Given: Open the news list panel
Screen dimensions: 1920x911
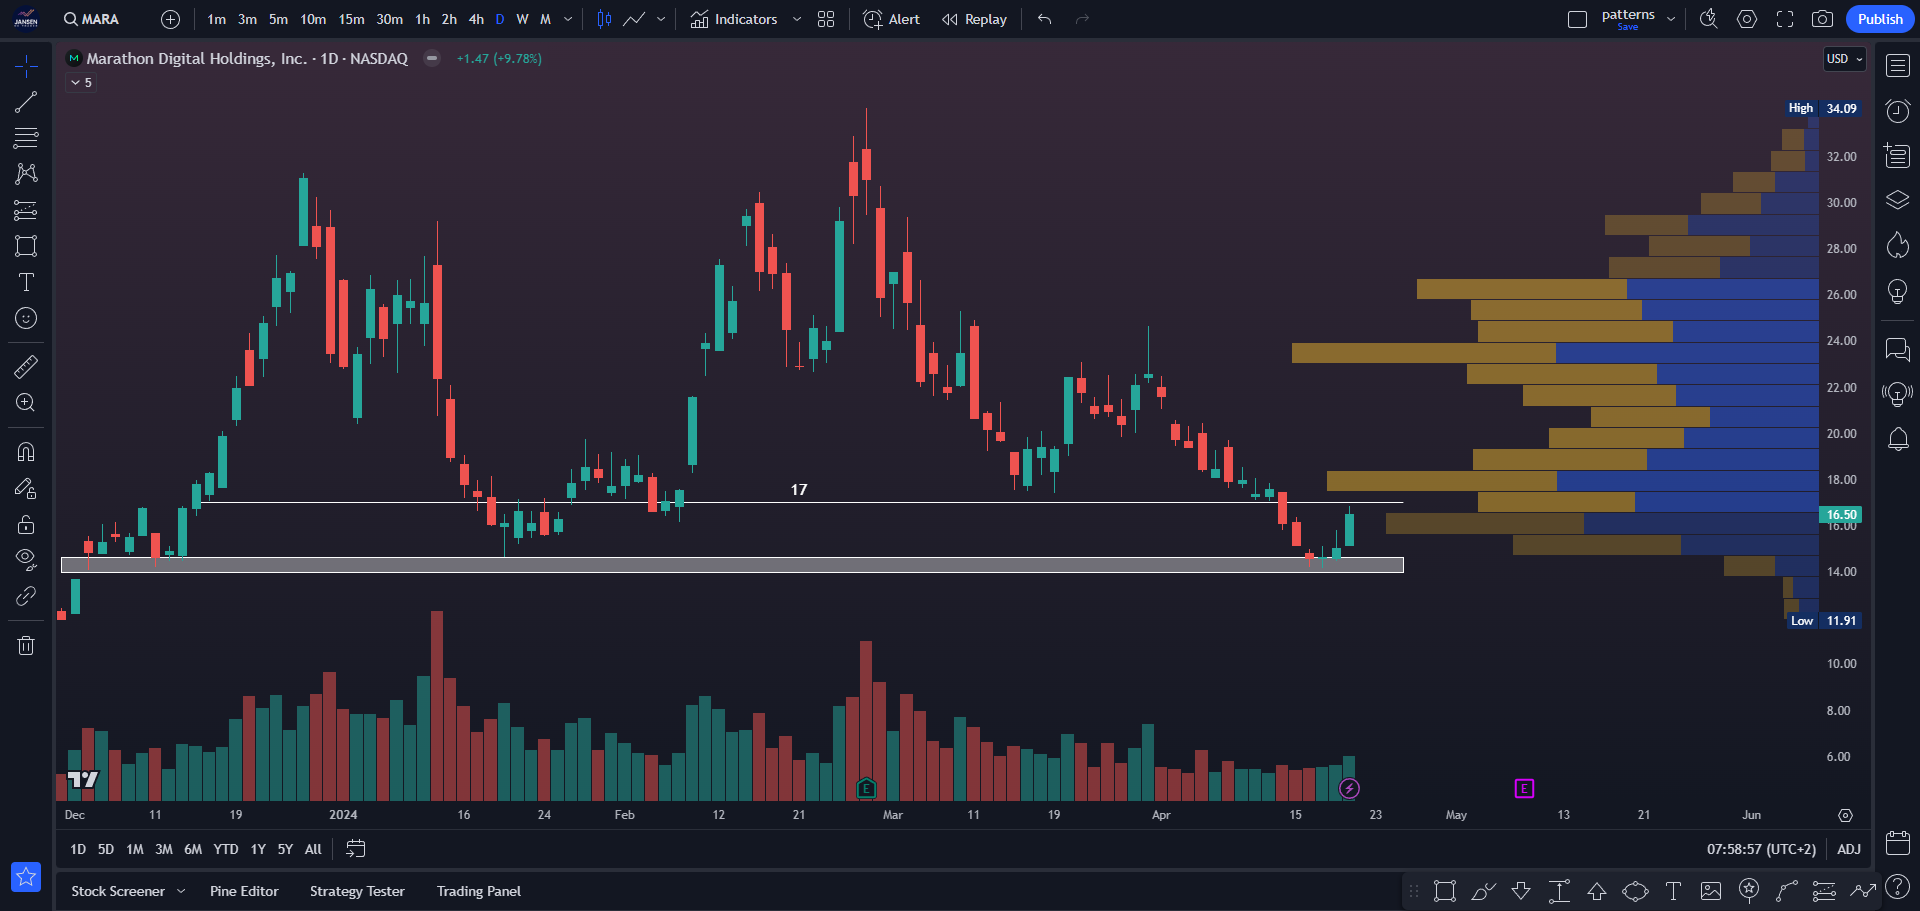Looking at the screenshot, I should (x=1897, y=156).
